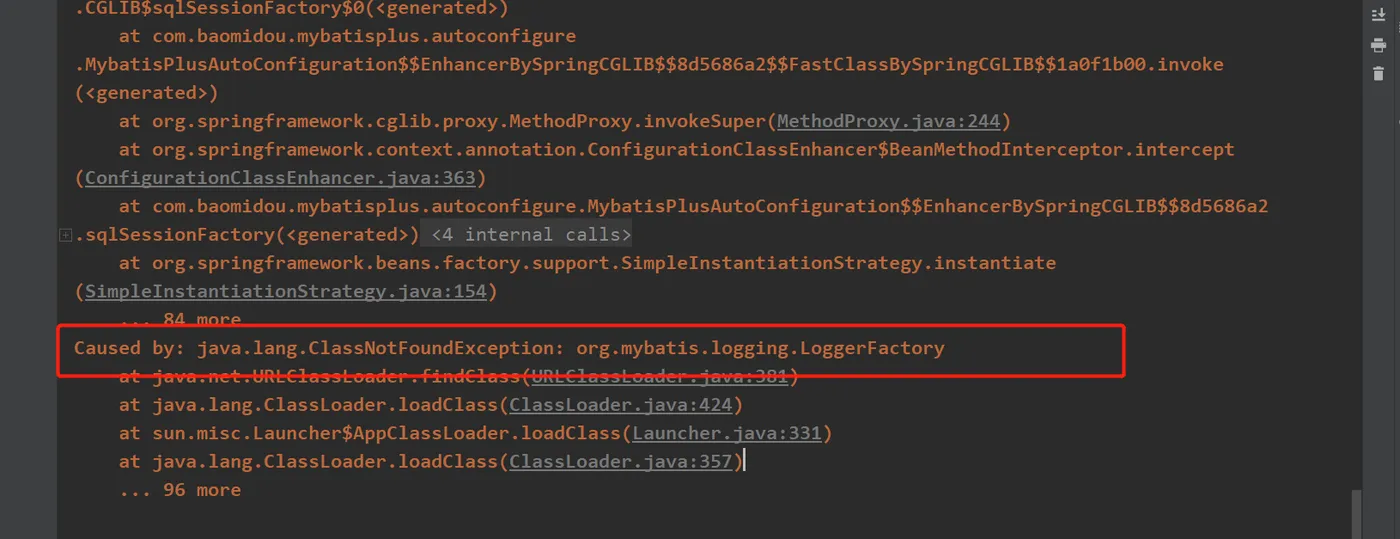Click the vertical scrollbar thumb of console
Image resolution: width=1400 pixels, height=539 pixels.
1356,514
